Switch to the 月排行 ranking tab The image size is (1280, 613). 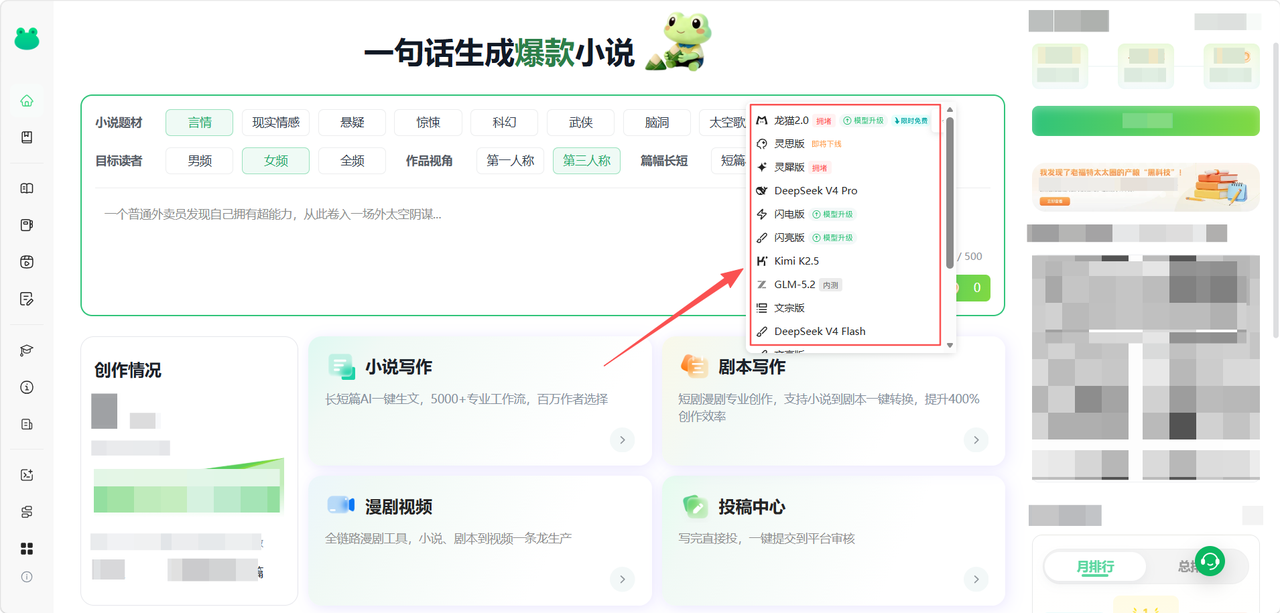point(1095,567)
